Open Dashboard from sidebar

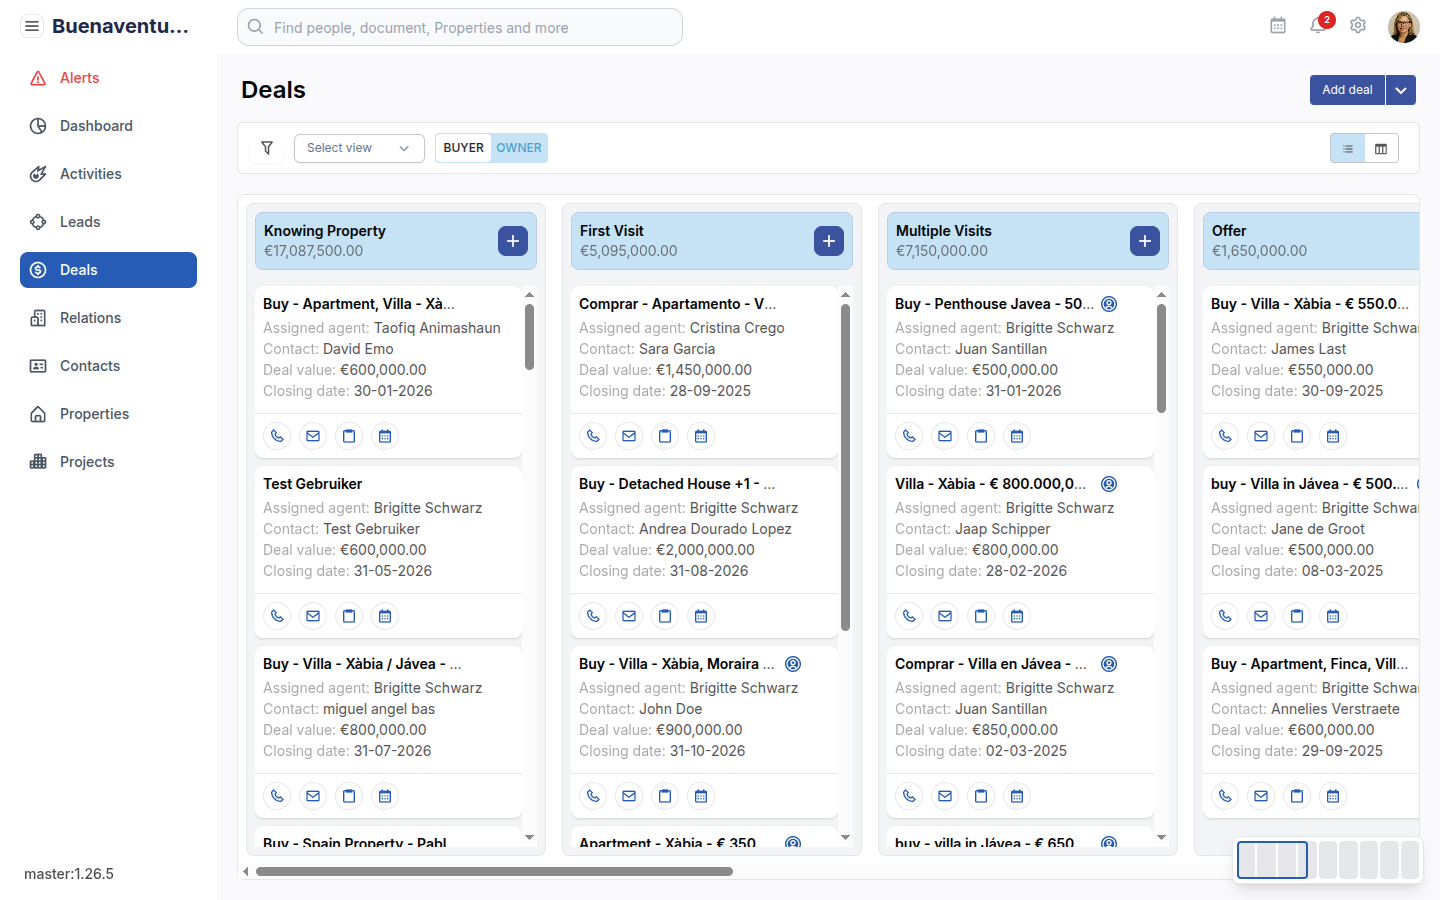click(108, 126)
